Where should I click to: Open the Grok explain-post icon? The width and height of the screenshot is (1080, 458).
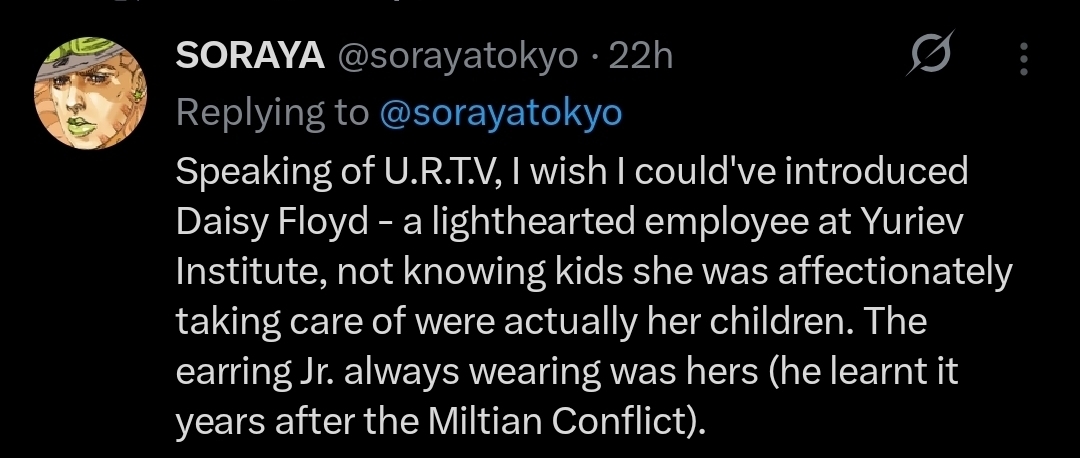[x=929, y=58]
